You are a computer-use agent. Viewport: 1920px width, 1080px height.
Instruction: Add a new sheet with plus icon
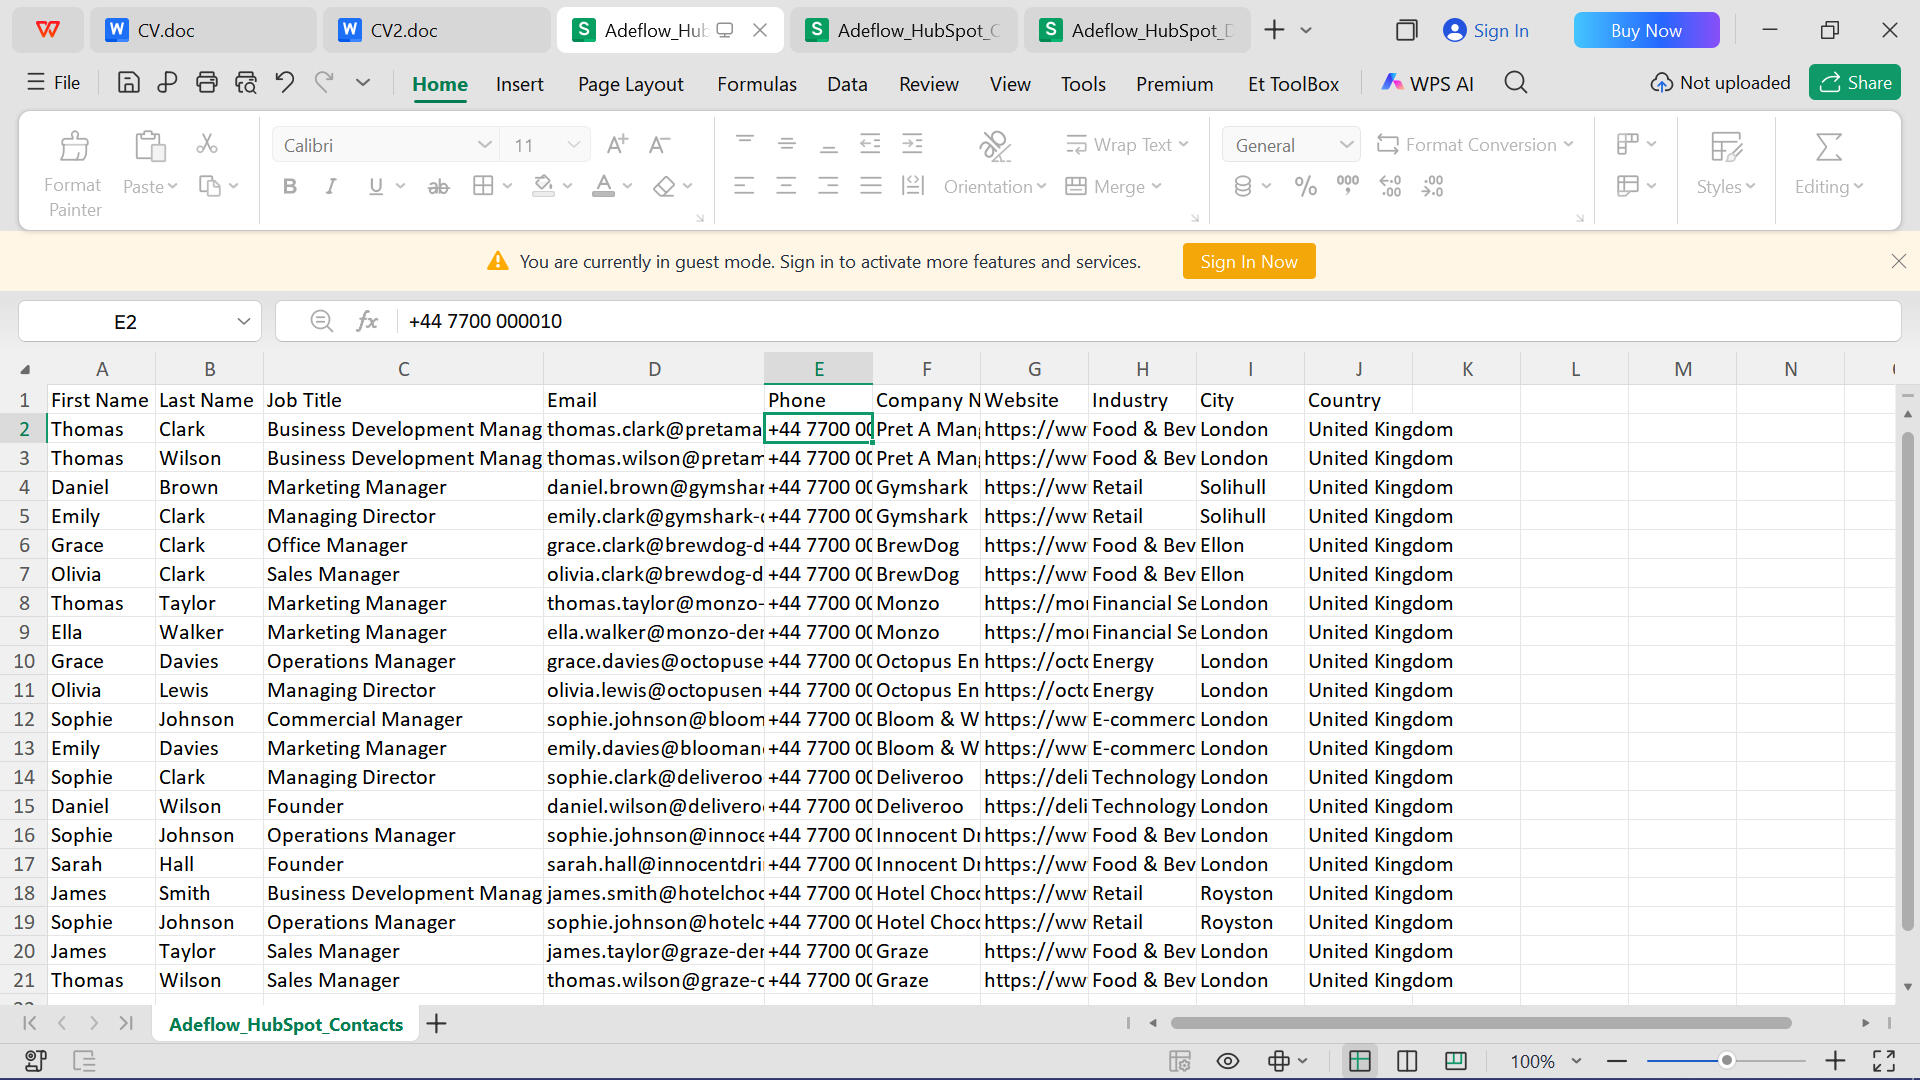(x=437, y=1023)
